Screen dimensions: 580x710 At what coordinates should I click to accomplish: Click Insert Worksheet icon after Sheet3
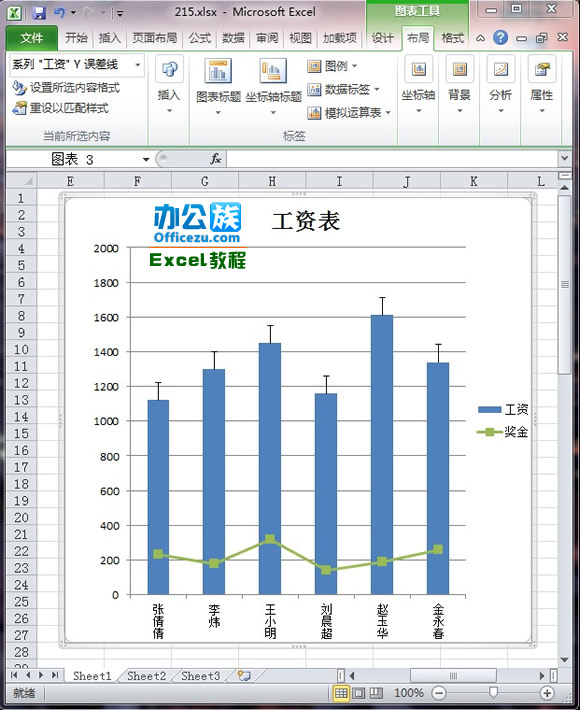tap(244, 676)
